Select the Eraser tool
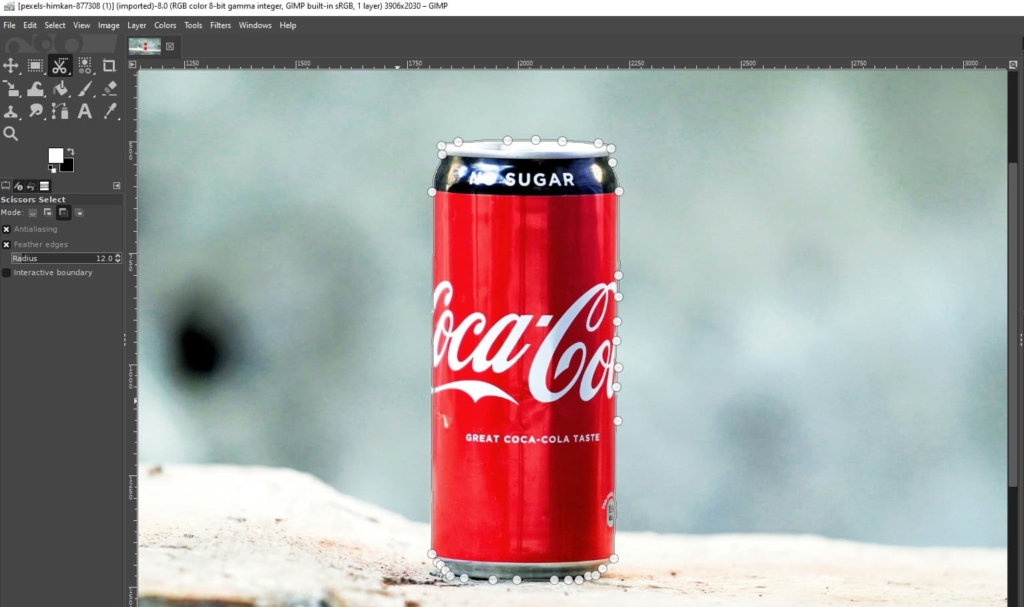 (x=109, y=89)
